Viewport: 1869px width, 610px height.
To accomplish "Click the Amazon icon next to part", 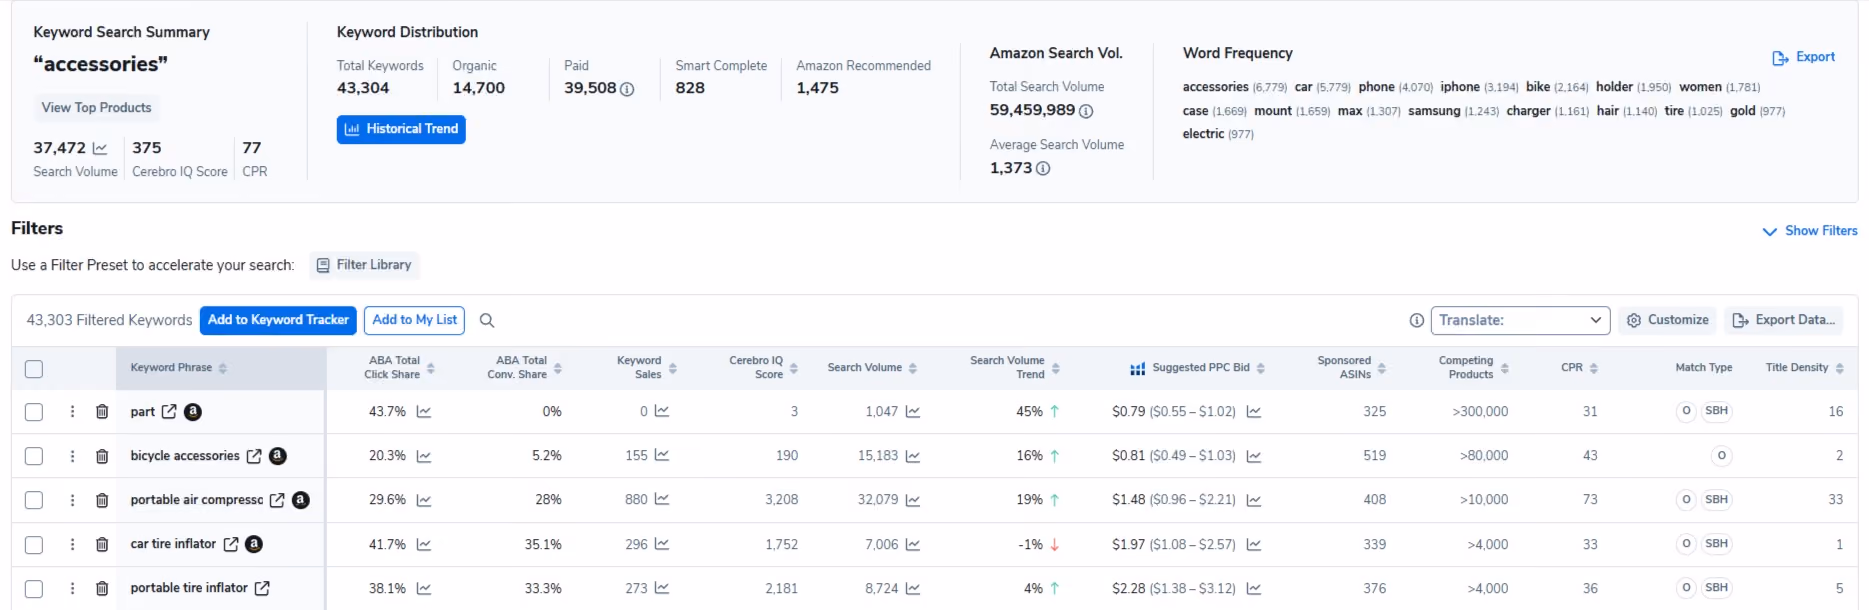I will point(193,411).
